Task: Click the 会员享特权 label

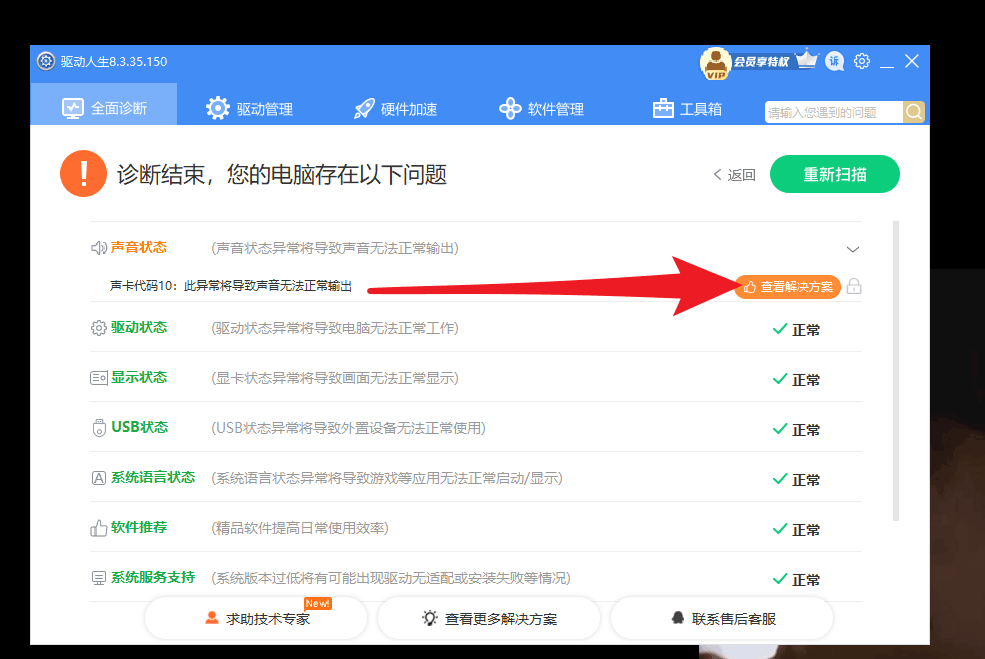Action: [x=761, y=62]
